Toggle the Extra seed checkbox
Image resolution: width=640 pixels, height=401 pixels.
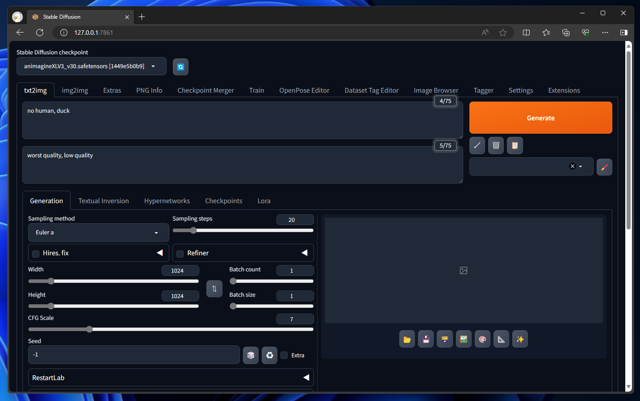pos(284,355)
